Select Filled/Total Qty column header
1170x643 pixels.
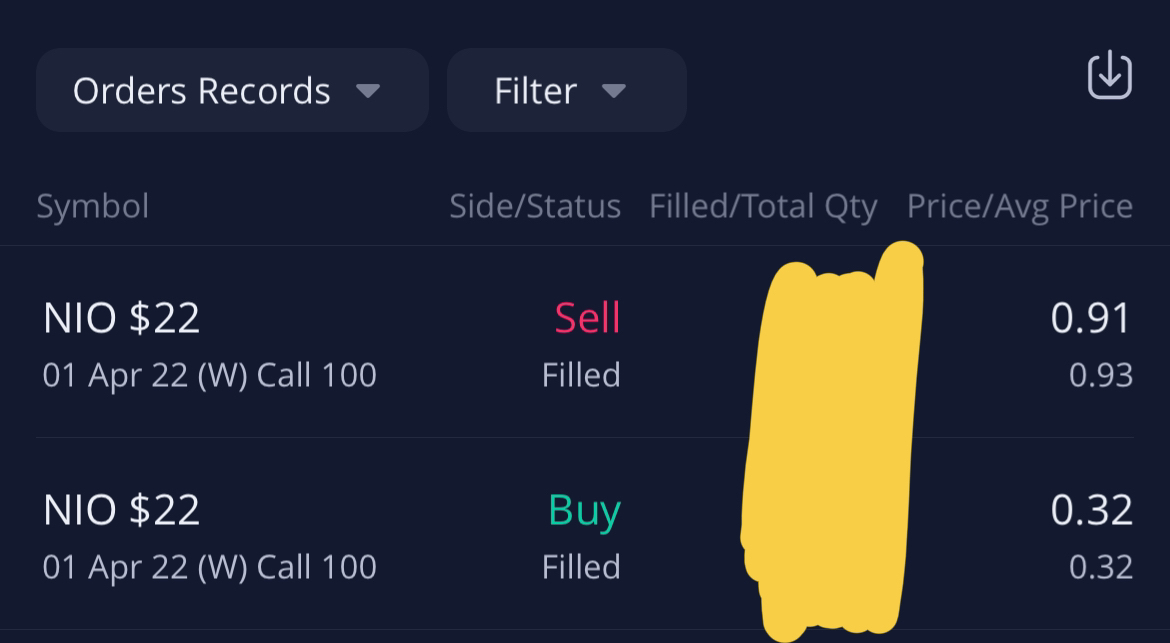[763, 207]
